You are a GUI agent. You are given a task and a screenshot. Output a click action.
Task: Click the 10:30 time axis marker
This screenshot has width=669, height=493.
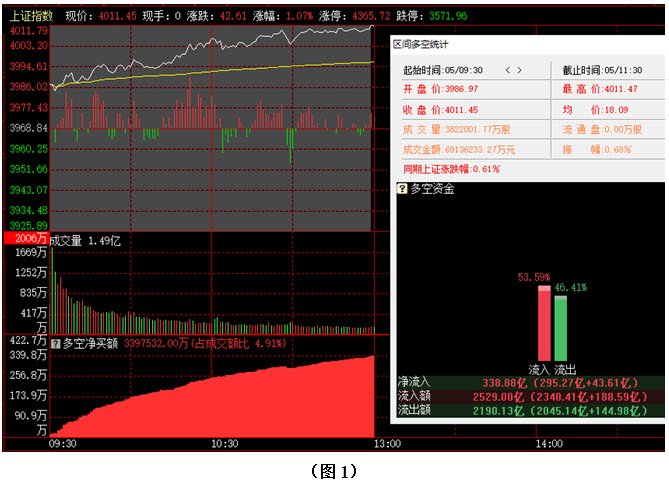click(x=224, y=443)
